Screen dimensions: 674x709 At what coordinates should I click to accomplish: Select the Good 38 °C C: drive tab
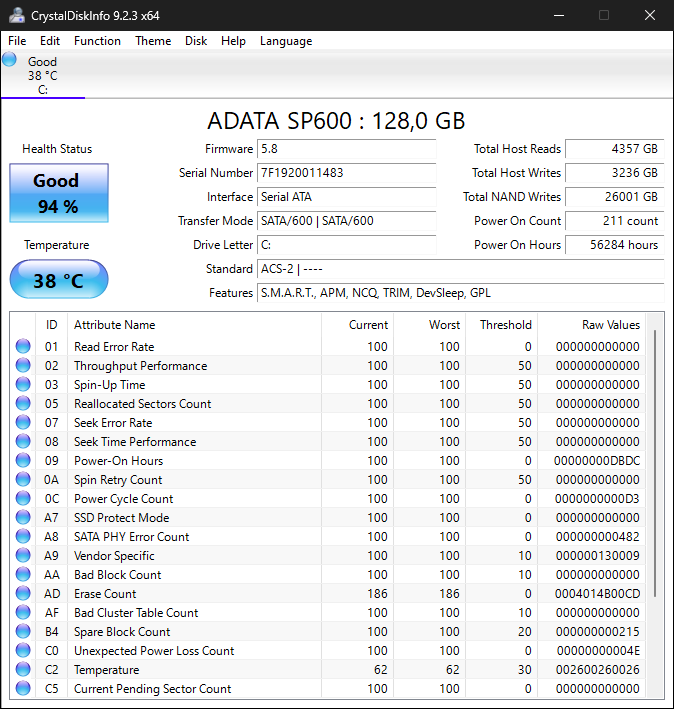[42, 75]
